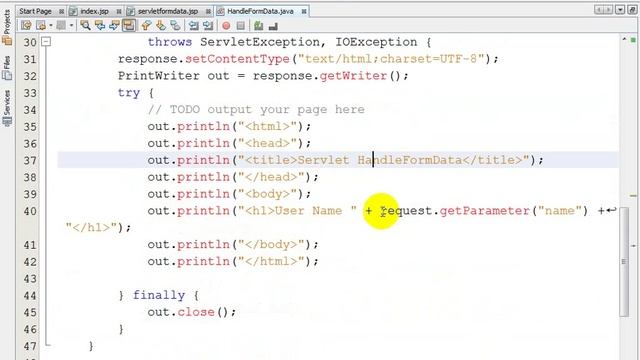The image size is (640, 360).
Task: Click 'getParameter' on line 40
Action: click(484, 211)
